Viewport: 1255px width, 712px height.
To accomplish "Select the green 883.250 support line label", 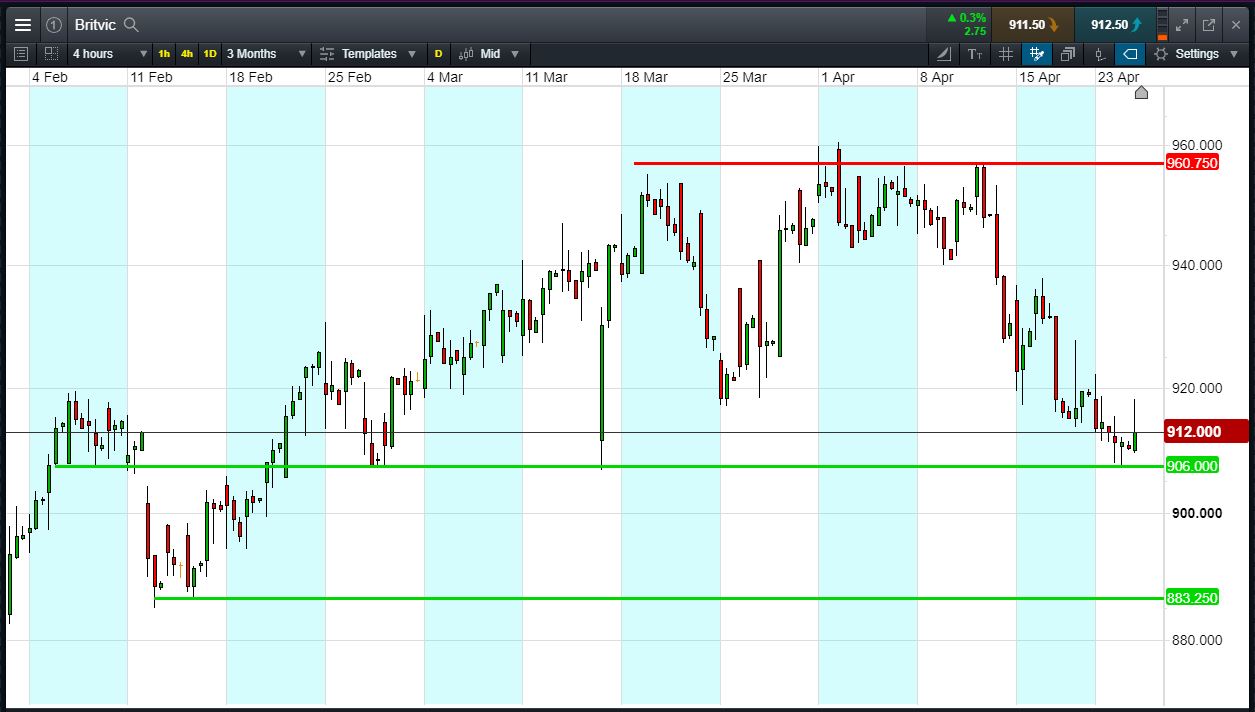I will [1192, 598].
